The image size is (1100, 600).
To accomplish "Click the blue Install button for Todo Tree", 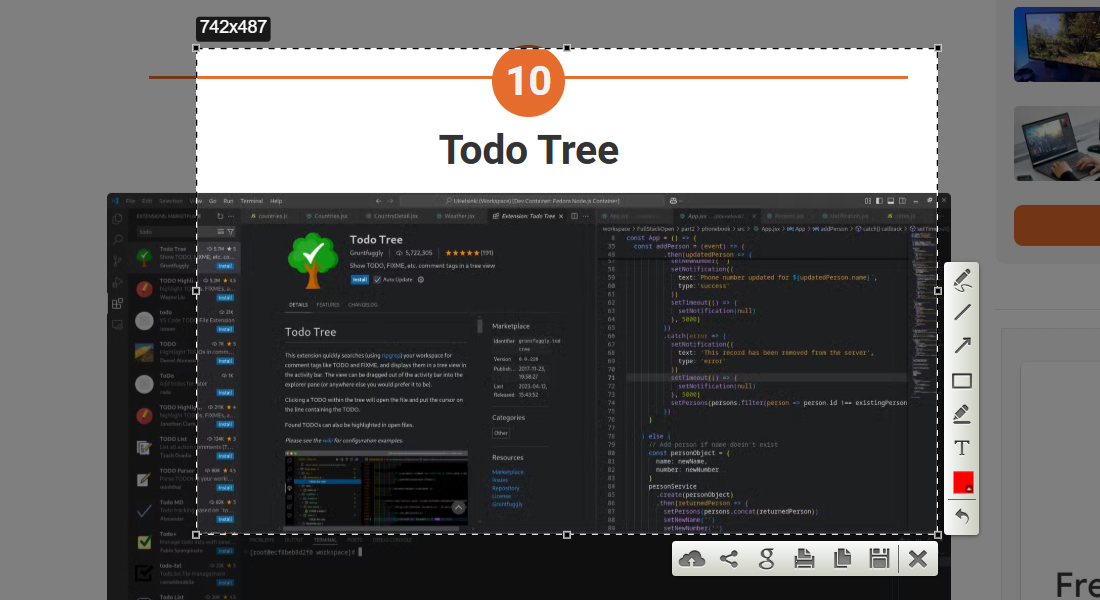I will pyautogui.click(x=359, y=280).
